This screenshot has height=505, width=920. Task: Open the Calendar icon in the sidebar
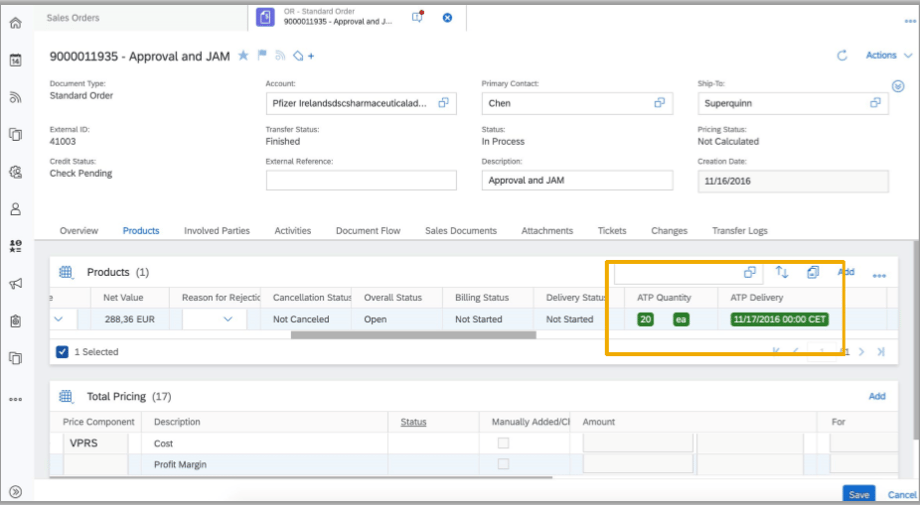[16, 60]
